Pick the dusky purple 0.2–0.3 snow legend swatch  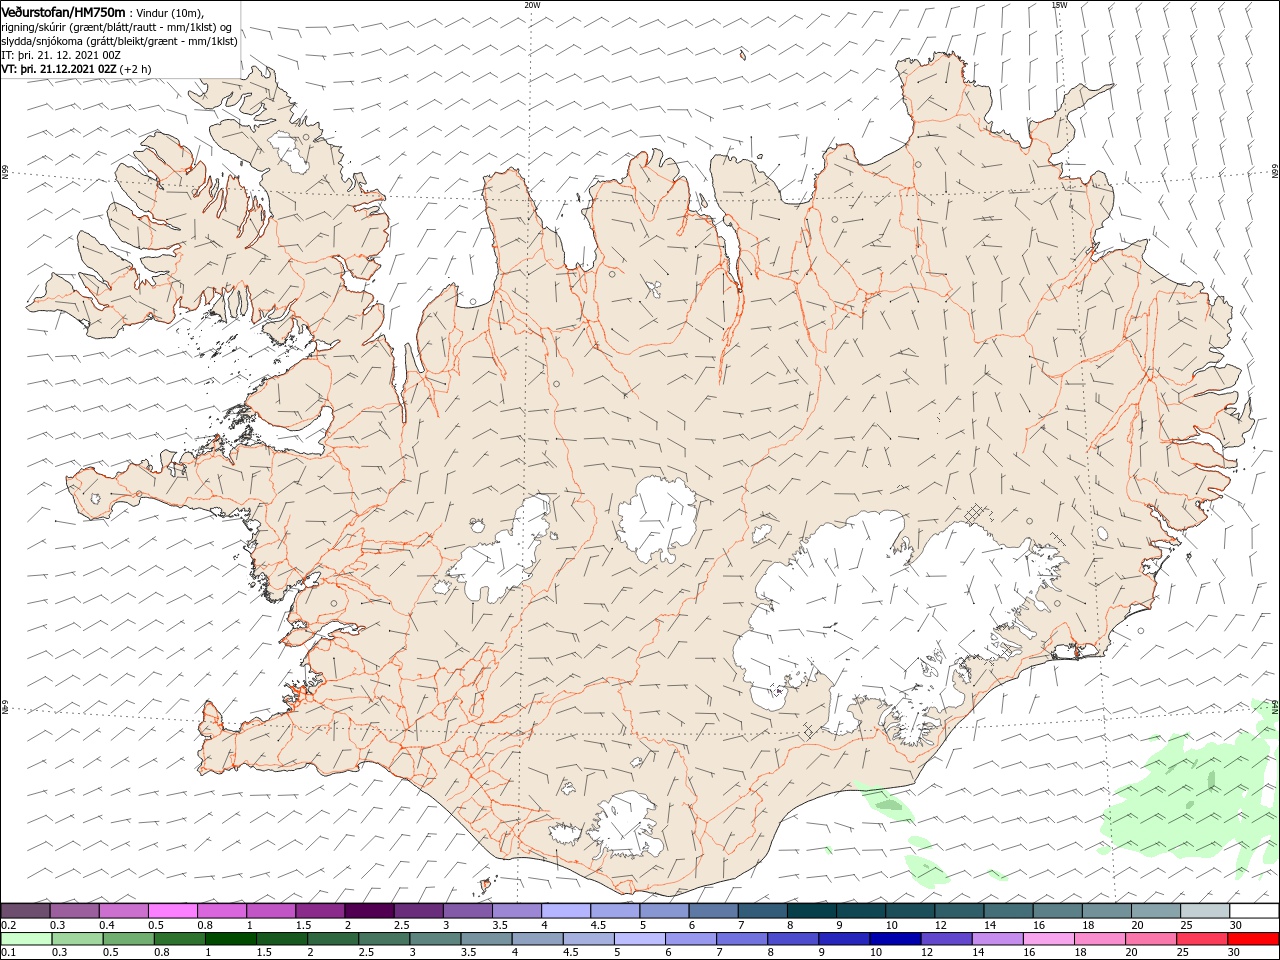[25, 911]
